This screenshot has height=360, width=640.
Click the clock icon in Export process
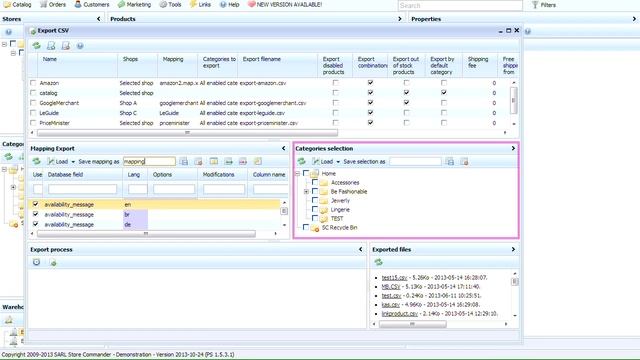pos(36,262)
